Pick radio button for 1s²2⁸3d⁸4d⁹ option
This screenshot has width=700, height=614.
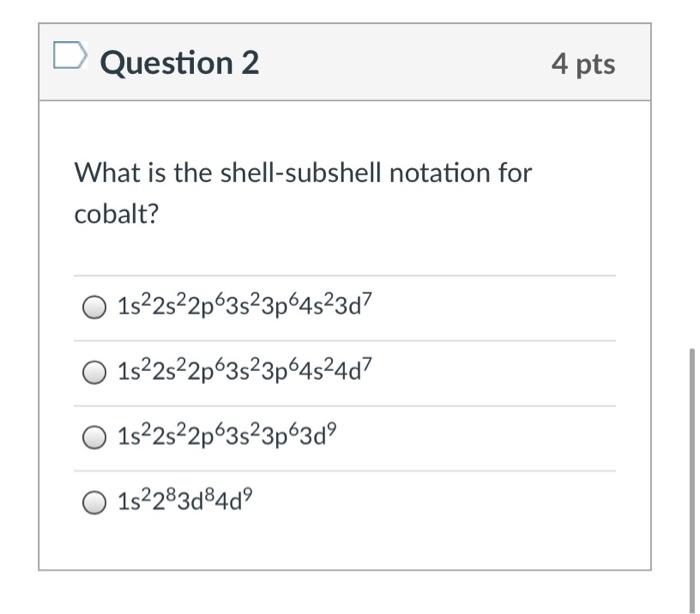tap(93, 504)
